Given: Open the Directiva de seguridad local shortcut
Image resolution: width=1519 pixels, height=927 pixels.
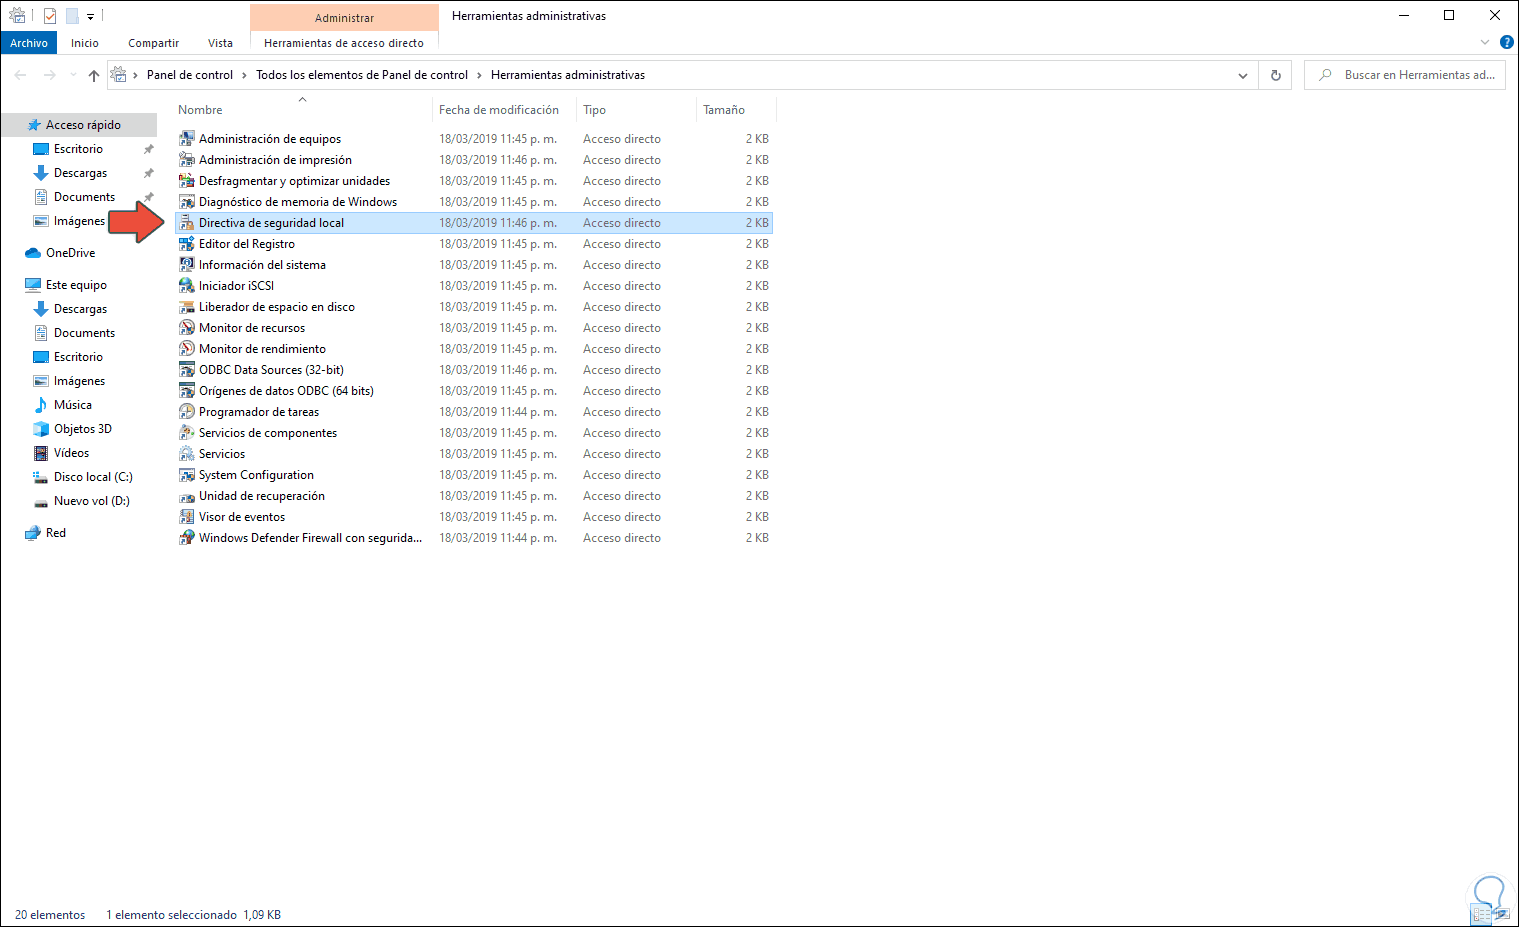Looking at the screenshot, I should [270, 222].
